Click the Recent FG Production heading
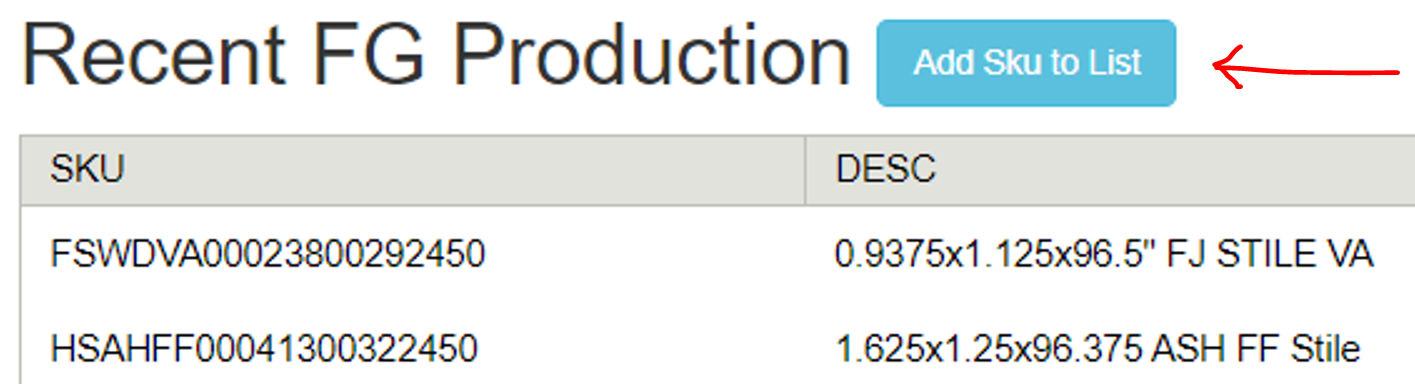The height and width of the screenshot is (384, 1415). click(436, 56)
